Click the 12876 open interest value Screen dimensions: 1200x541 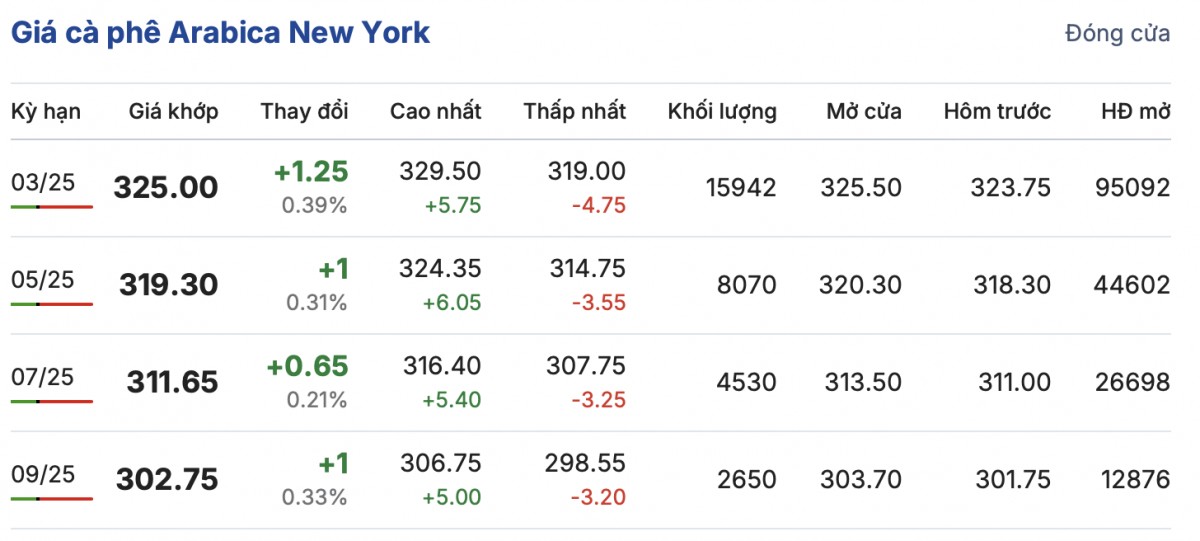click(x=1132, y=480)
